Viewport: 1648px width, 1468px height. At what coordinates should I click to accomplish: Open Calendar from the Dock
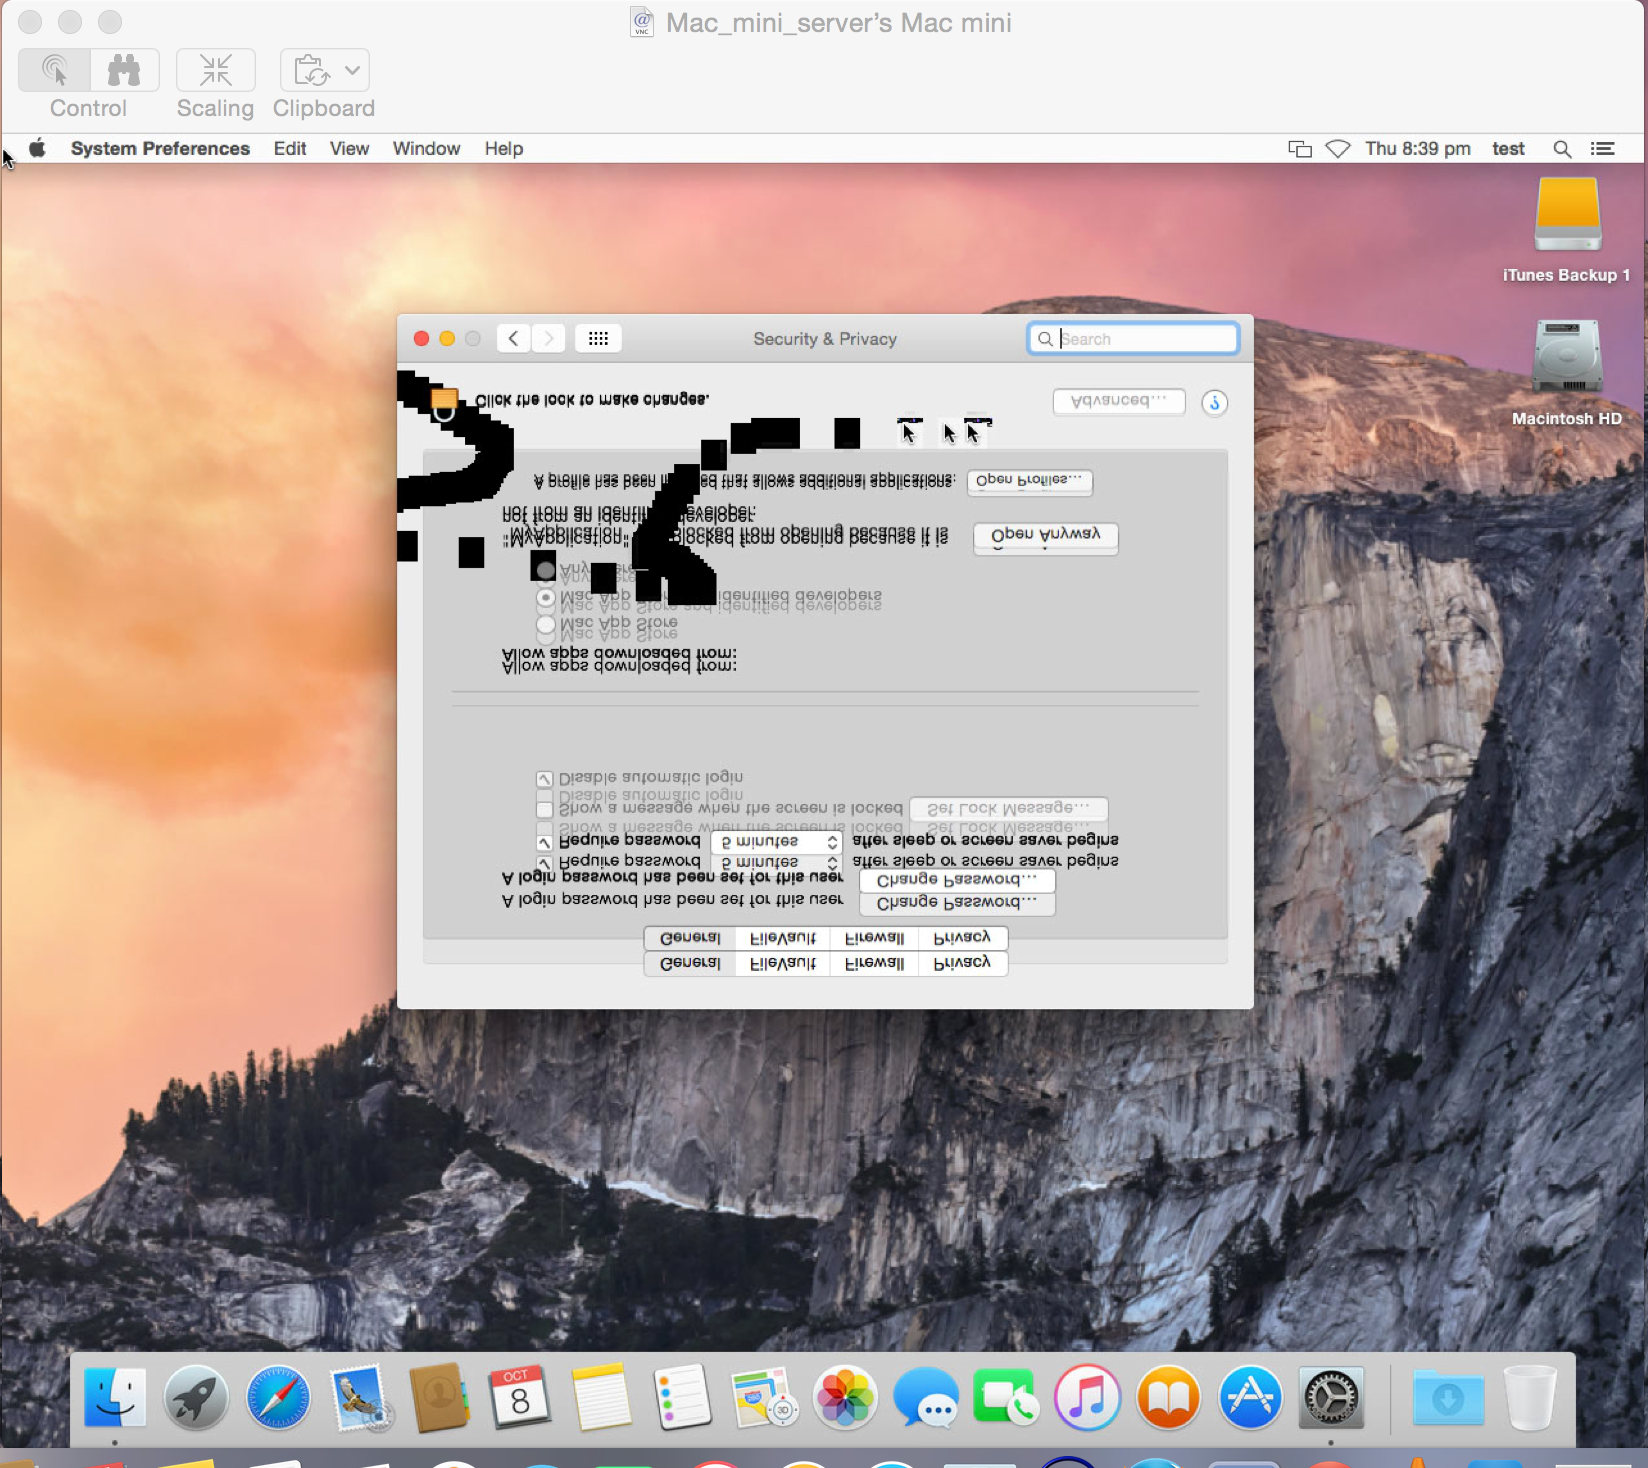[520, 1397]
